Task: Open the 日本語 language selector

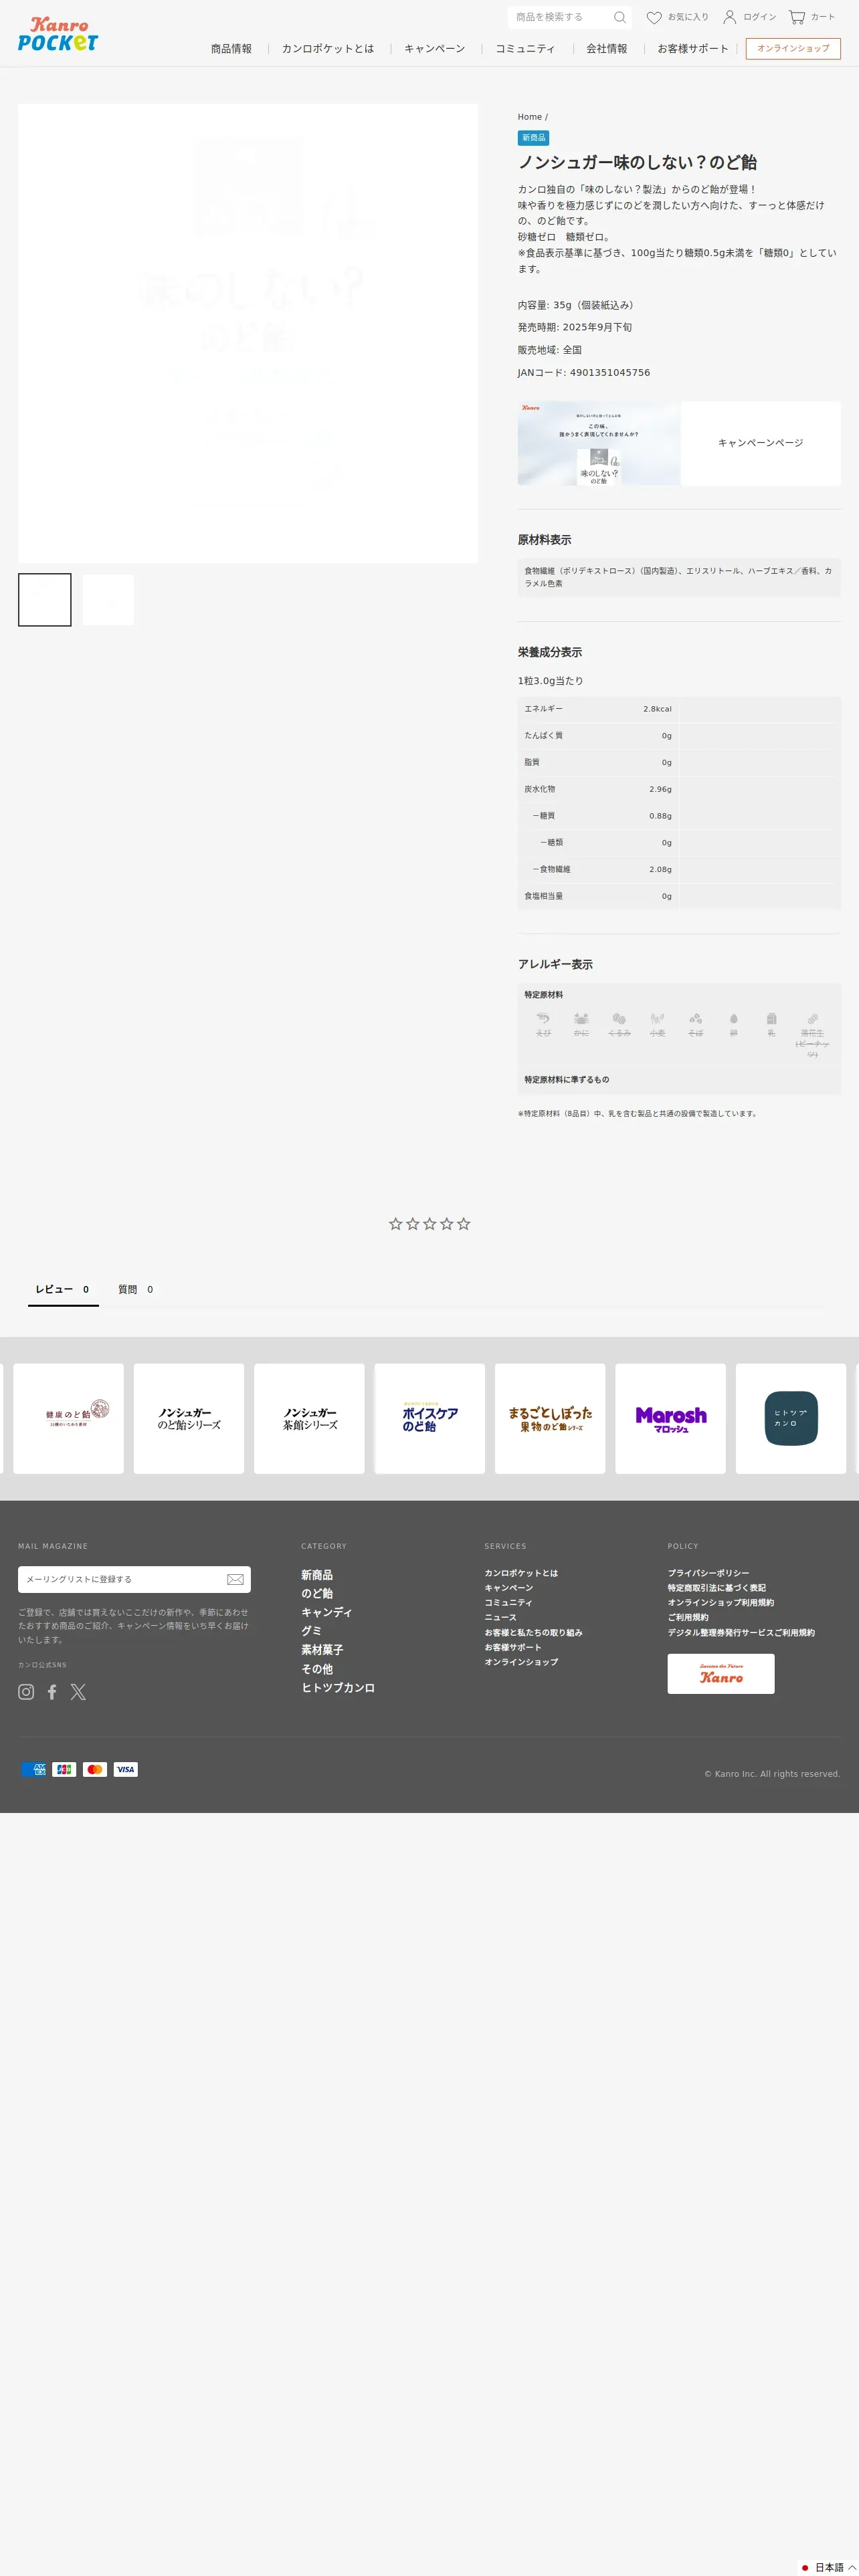Action: [x=828, y=2567]
